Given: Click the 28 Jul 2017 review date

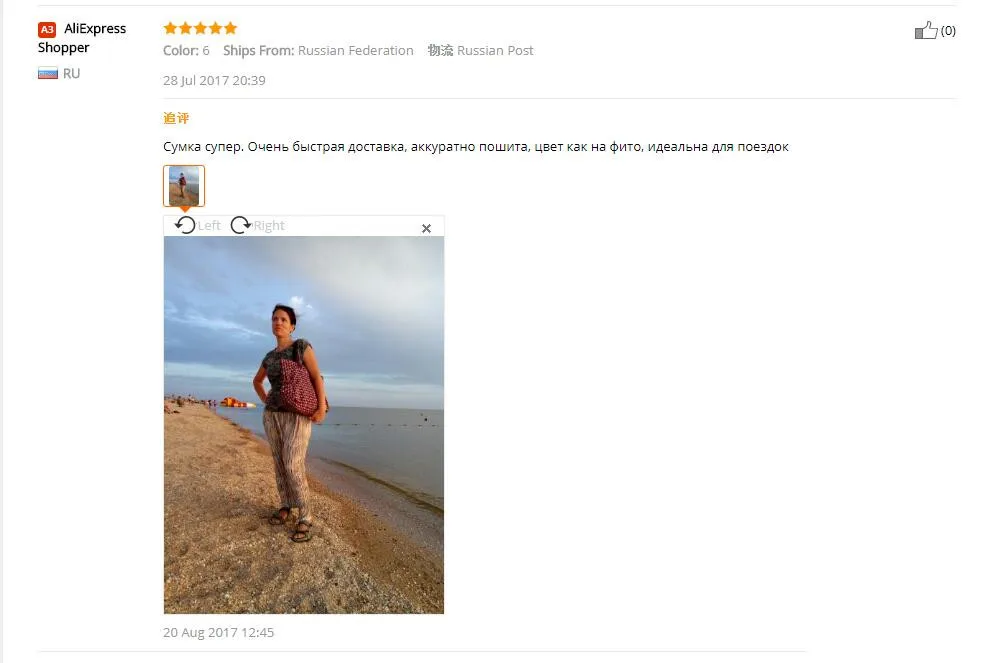Looking at the screenshot, I should click(x=214, y=81).
